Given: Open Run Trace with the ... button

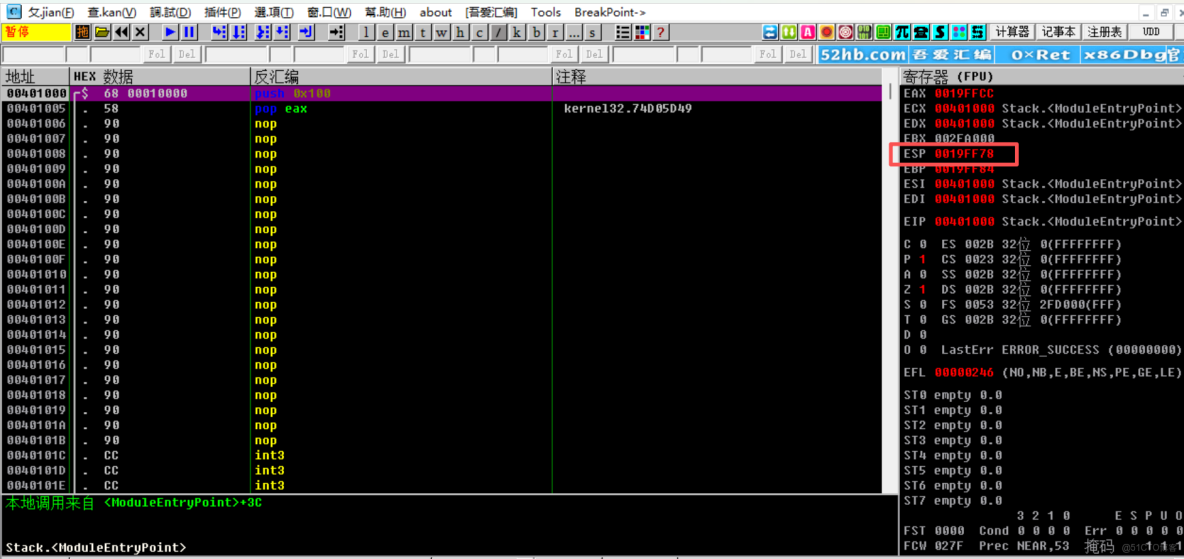Looking at the screenshot, I should click(574, 32).
